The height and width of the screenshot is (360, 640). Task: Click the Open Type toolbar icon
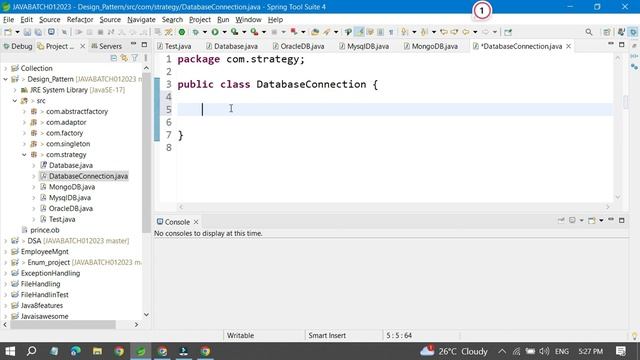(x=314, y=32)
